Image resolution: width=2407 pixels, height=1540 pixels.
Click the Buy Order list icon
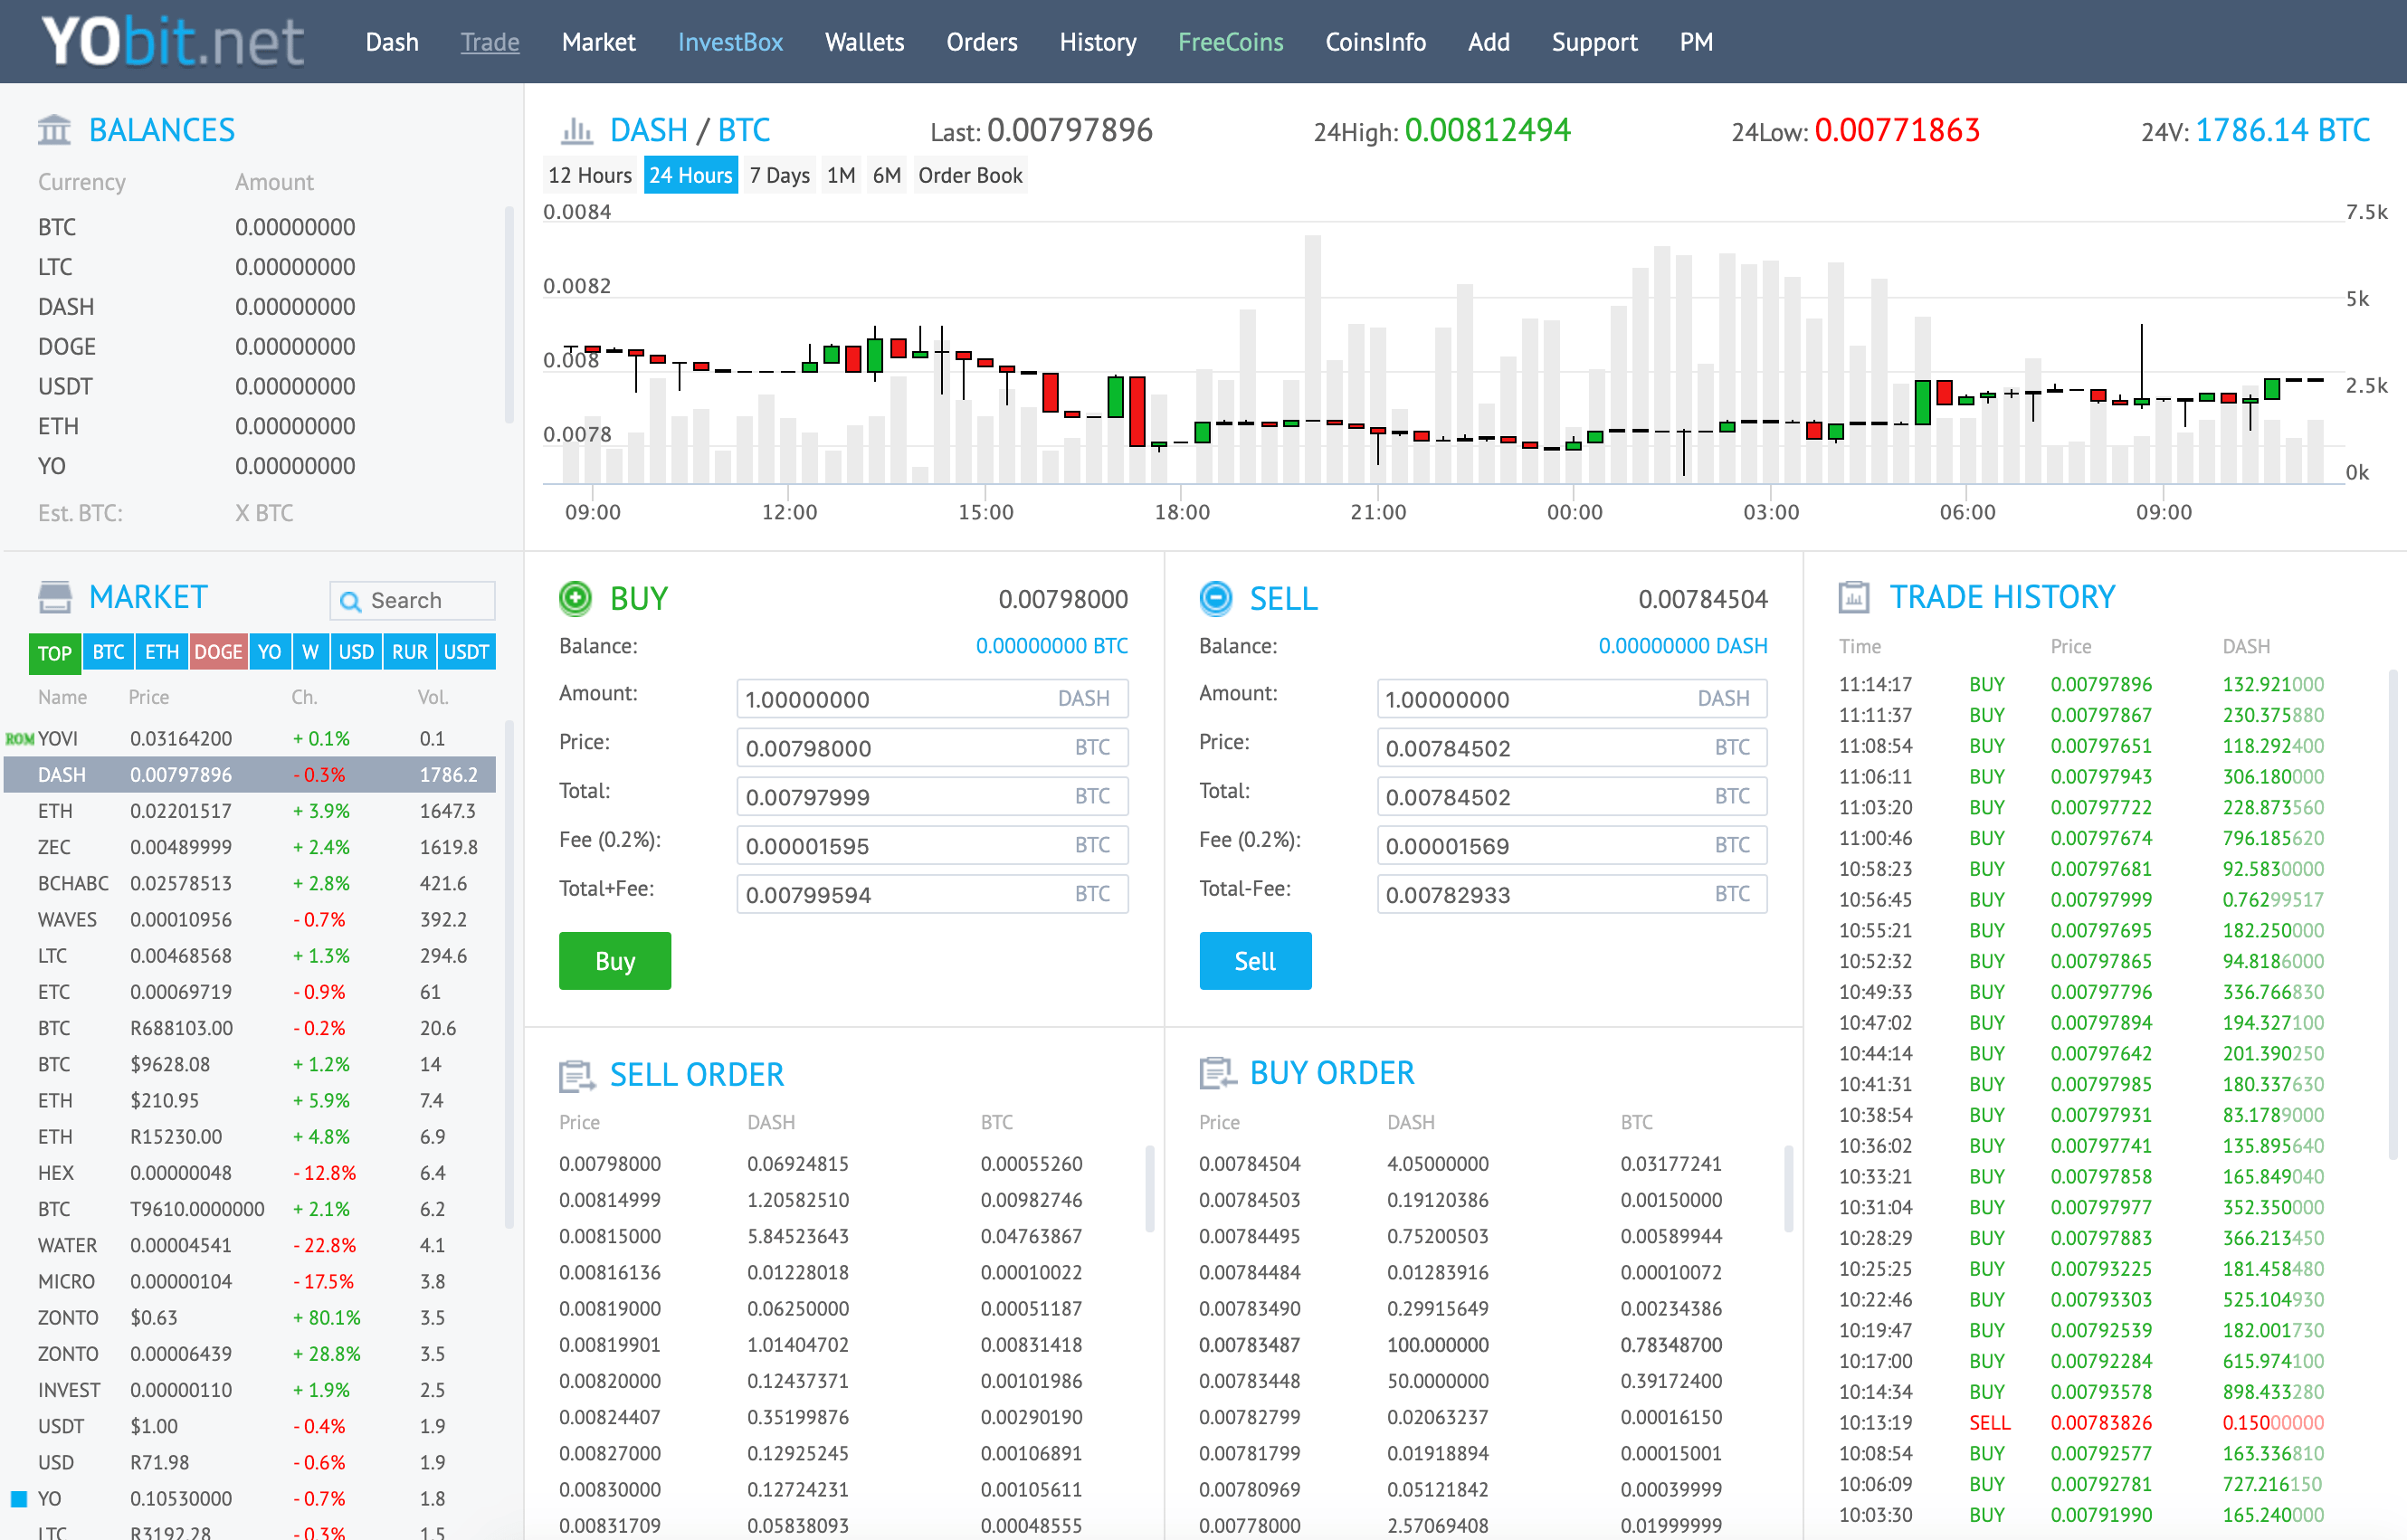point(1216,1073)
